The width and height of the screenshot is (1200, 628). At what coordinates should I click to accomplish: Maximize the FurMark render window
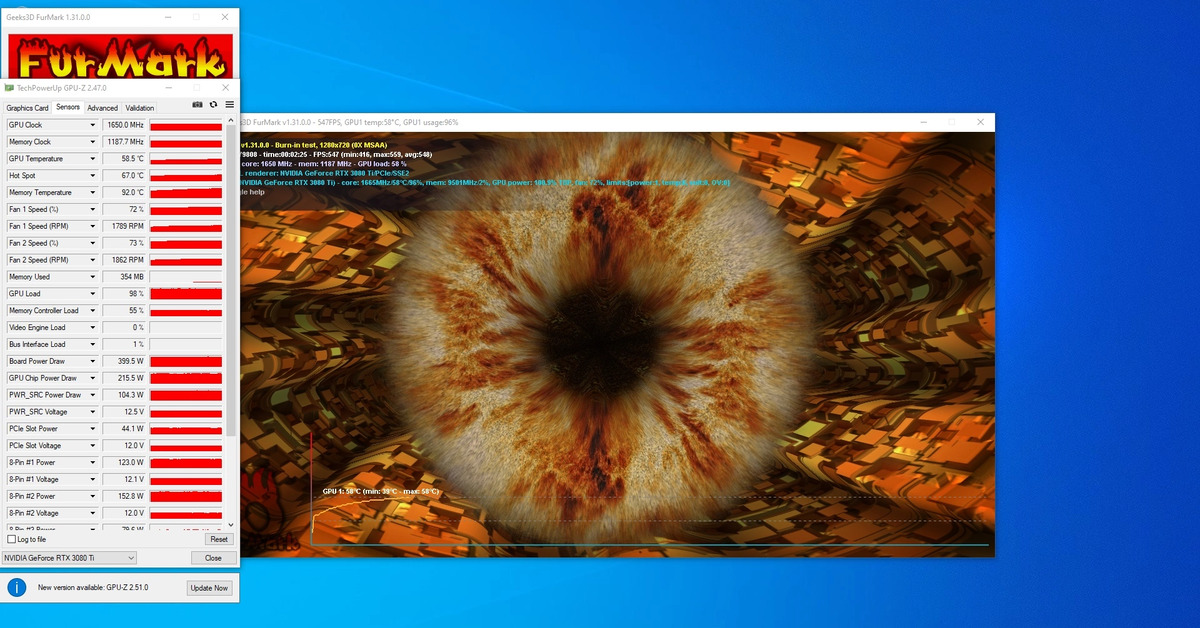pyautogui.click(x=951, y=122)
